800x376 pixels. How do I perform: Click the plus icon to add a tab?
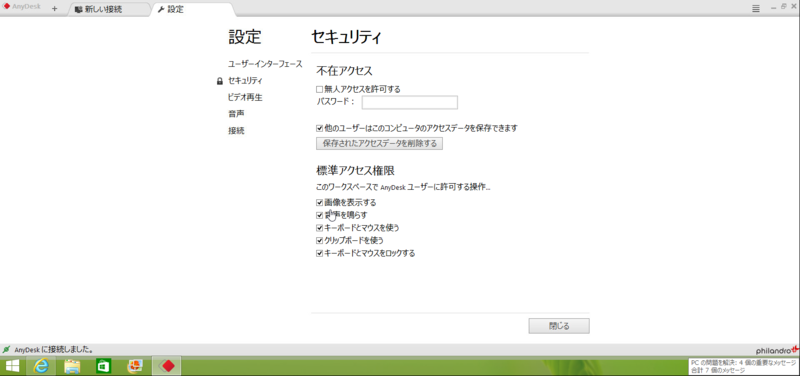coord(55,9)
